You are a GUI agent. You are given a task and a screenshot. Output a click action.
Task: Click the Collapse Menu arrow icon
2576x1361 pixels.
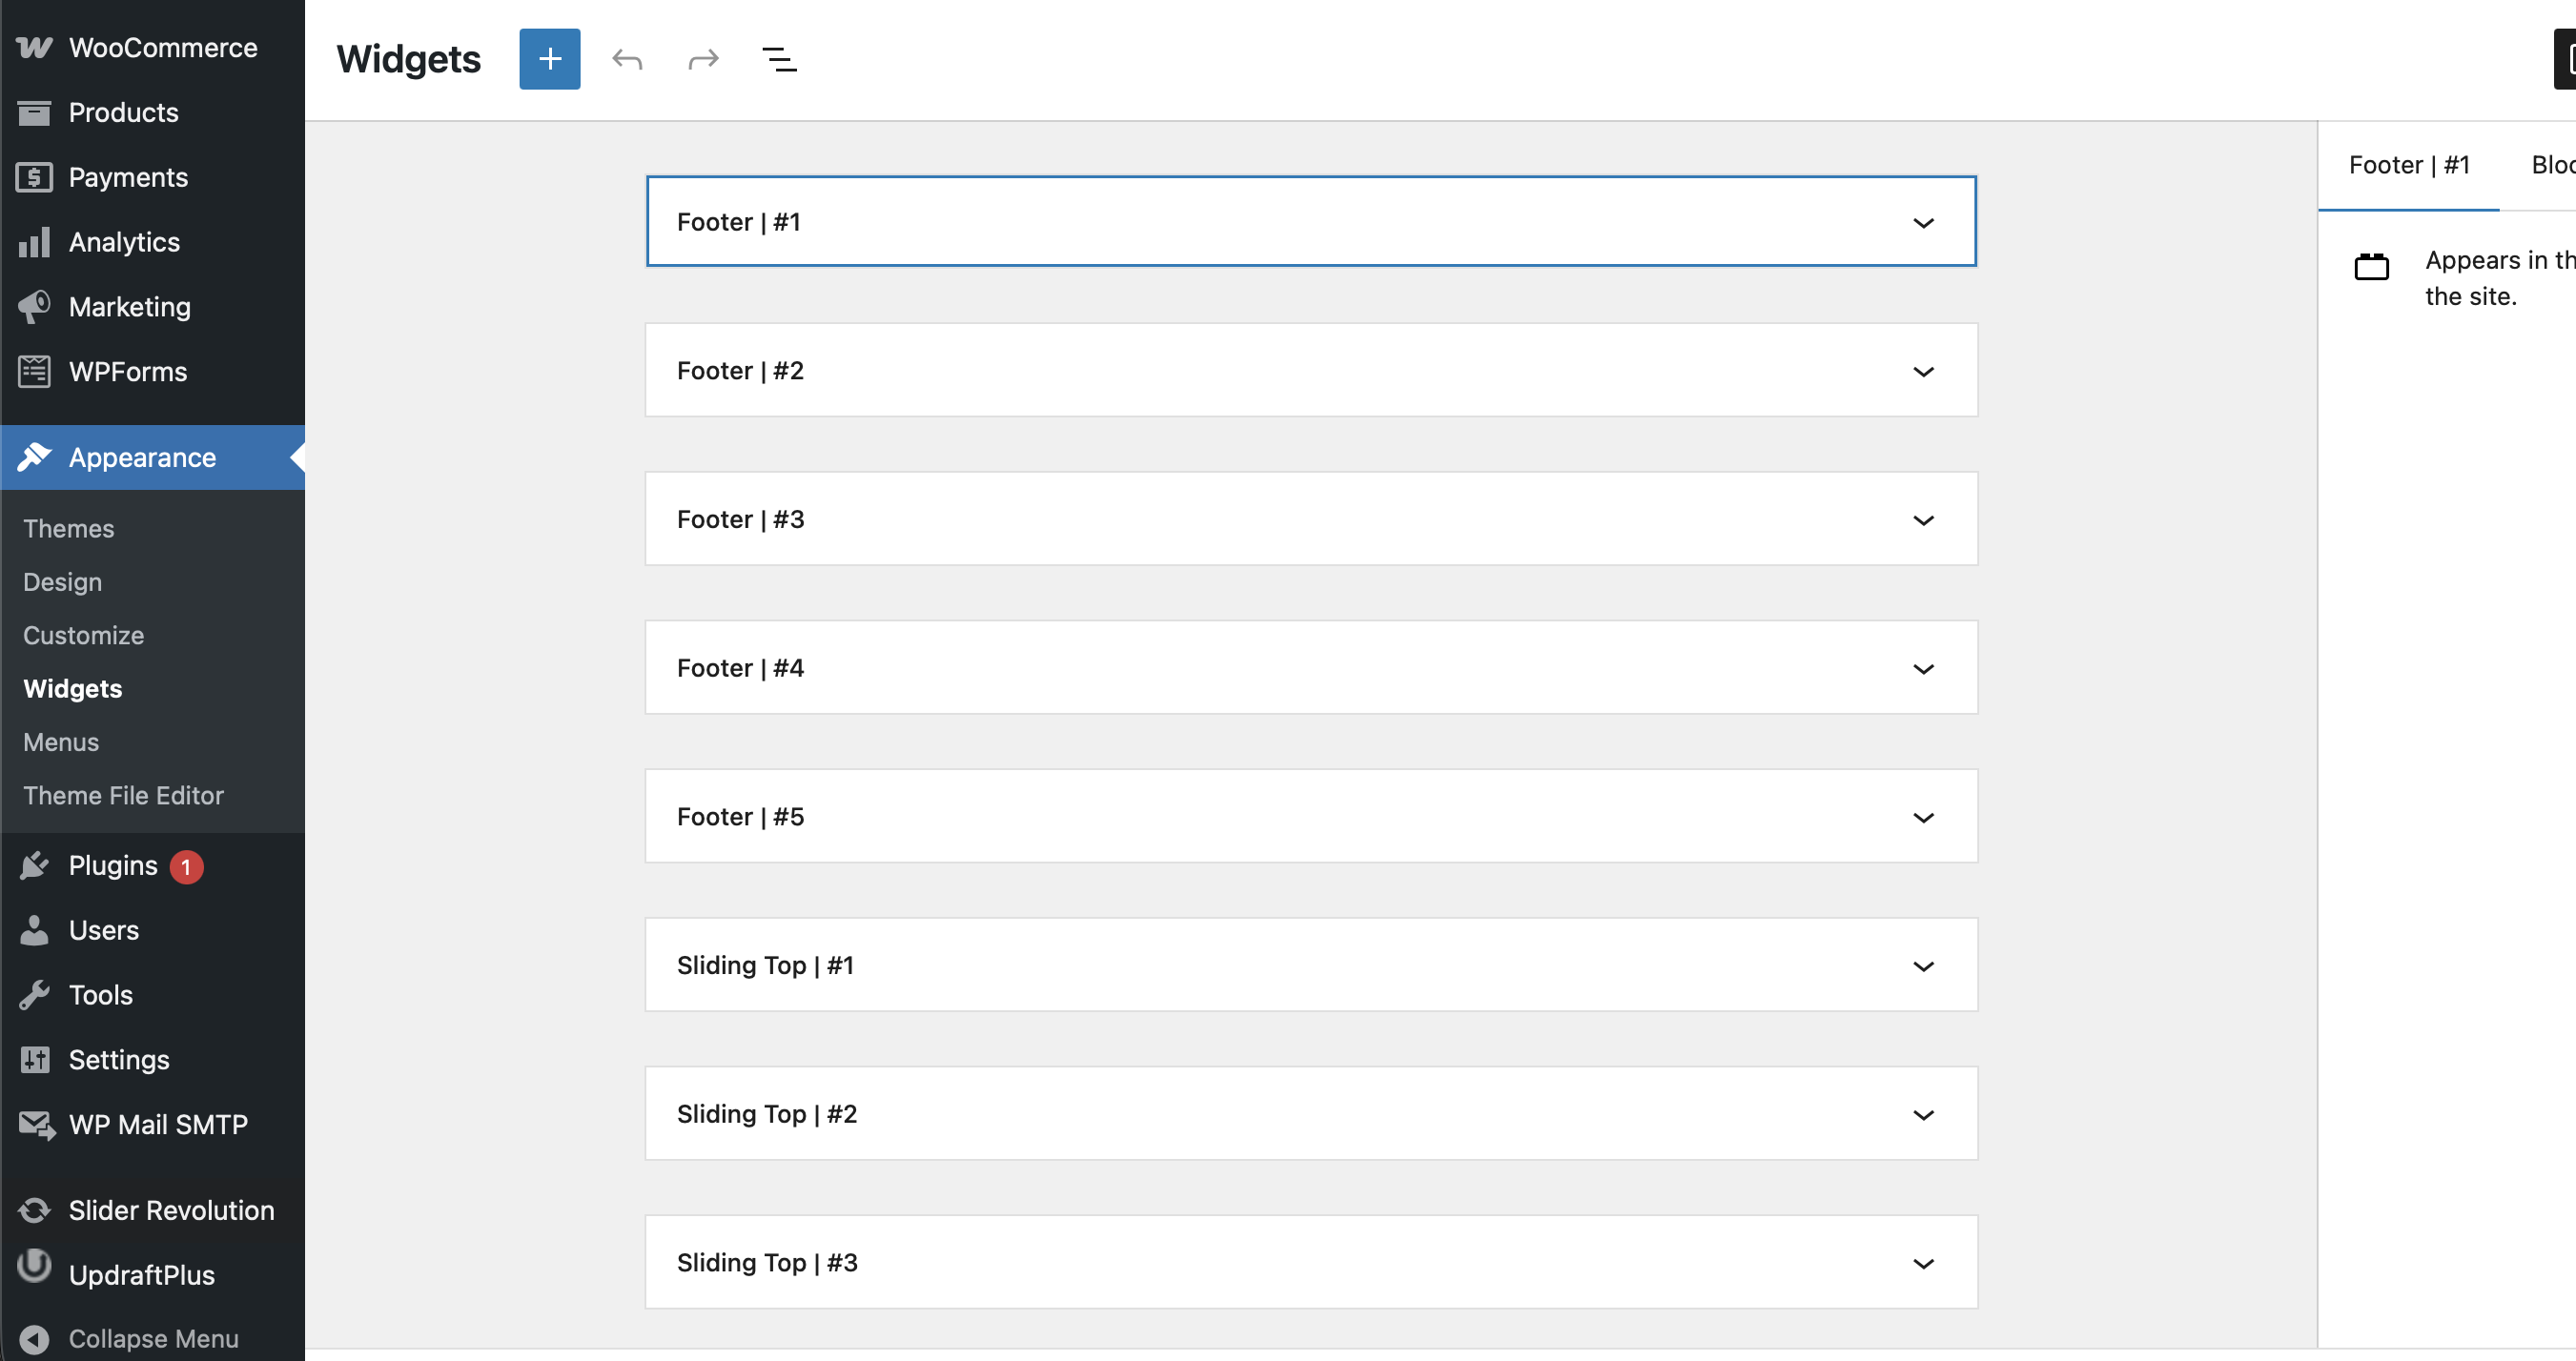coord(34,1338)
